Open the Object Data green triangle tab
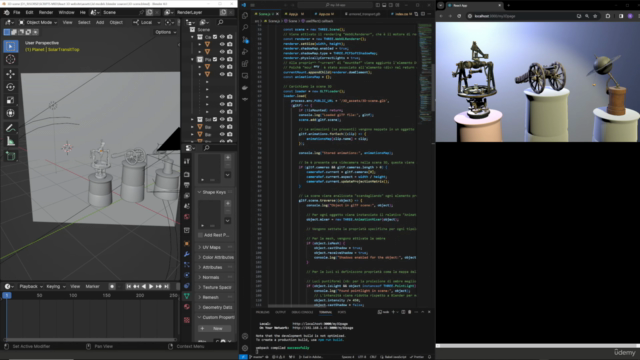The width and height of the screenshot is (640, 360). [x=187, y=296]
